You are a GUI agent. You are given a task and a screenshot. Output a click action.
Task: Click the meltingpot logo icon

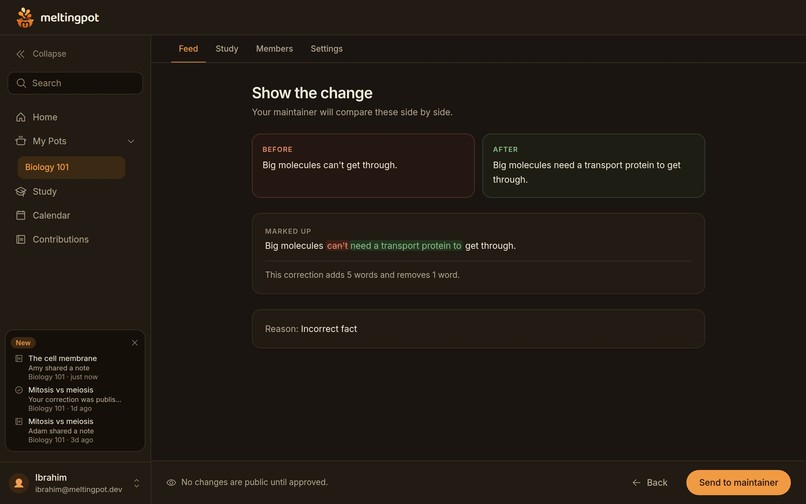25,17
